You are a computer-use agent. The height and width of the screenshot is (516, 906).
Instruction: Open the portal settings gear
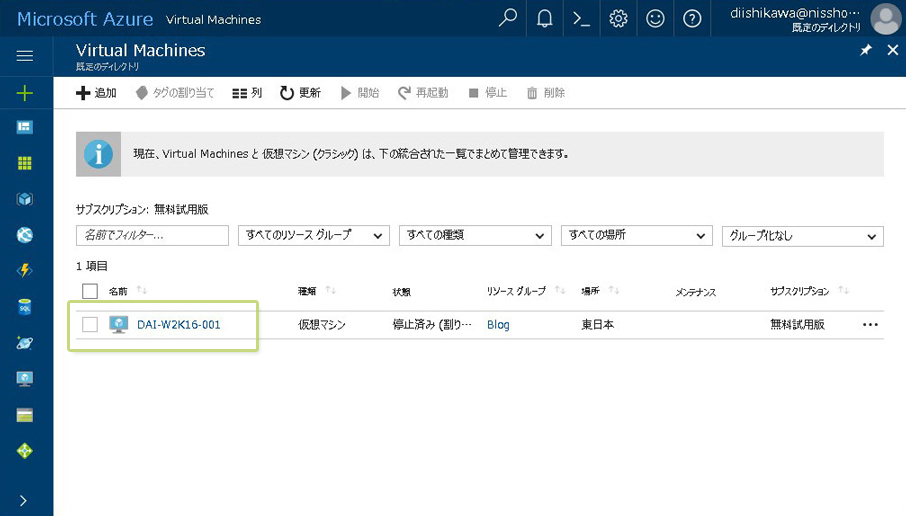click(x=618, y=18)
